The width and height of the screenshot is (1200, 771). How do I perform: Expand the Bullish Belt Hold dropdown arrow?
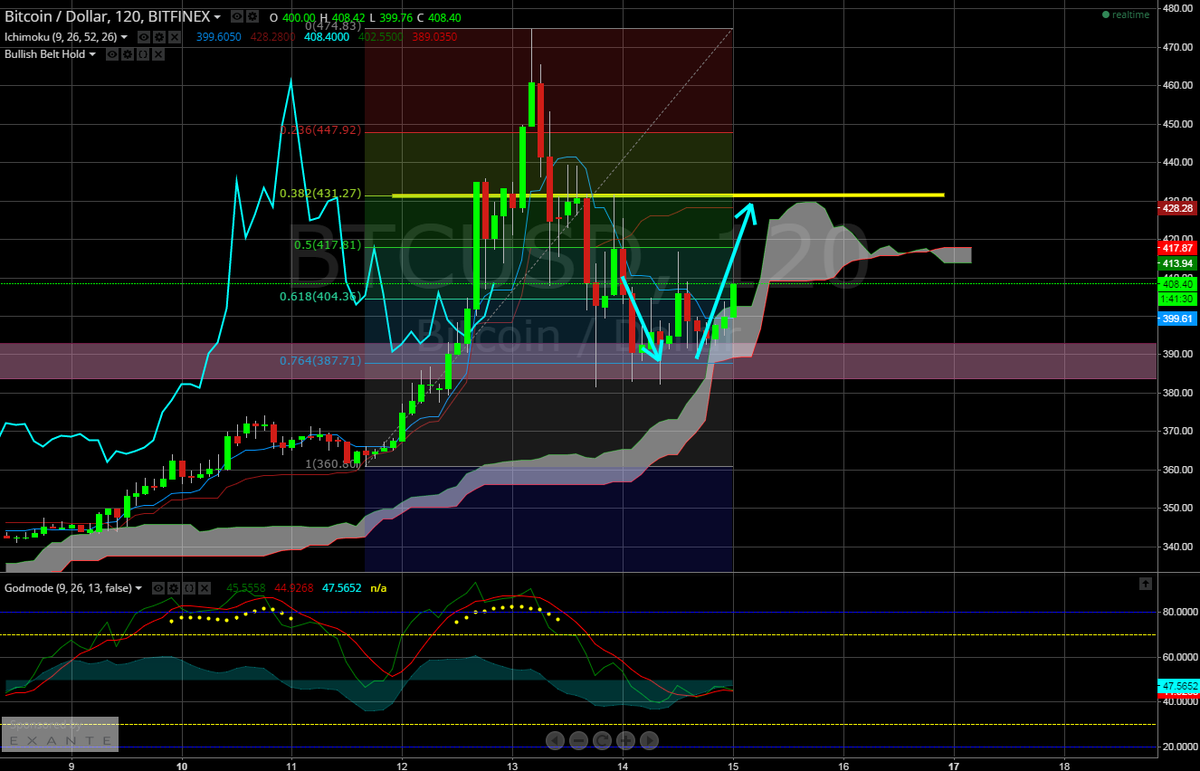pos(92,54)
